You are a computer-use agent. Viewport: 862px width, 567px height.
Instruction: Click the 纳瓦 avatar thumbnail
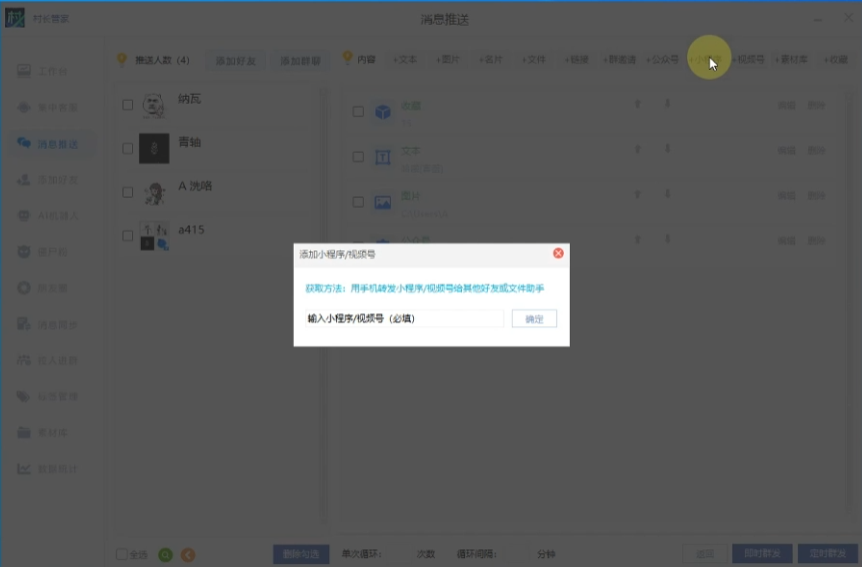pyautogui.click(x=154, y=104)
